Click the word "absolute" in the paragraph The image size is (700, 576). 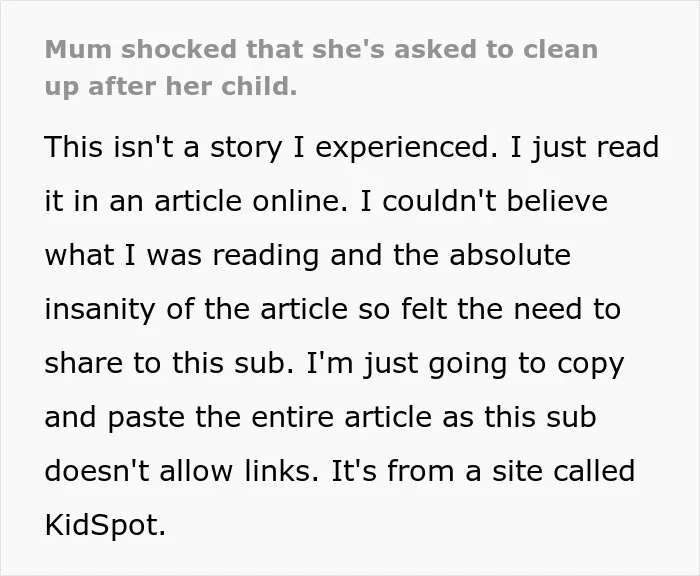pyautogui.click(x=510, y=255)
